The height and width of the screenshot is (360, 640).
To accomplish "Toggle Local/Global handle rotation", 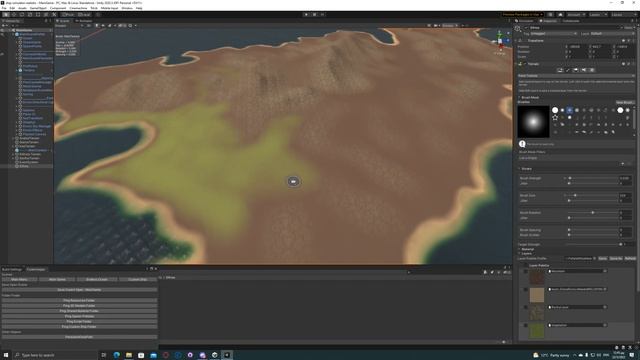I will click(84, 14).
